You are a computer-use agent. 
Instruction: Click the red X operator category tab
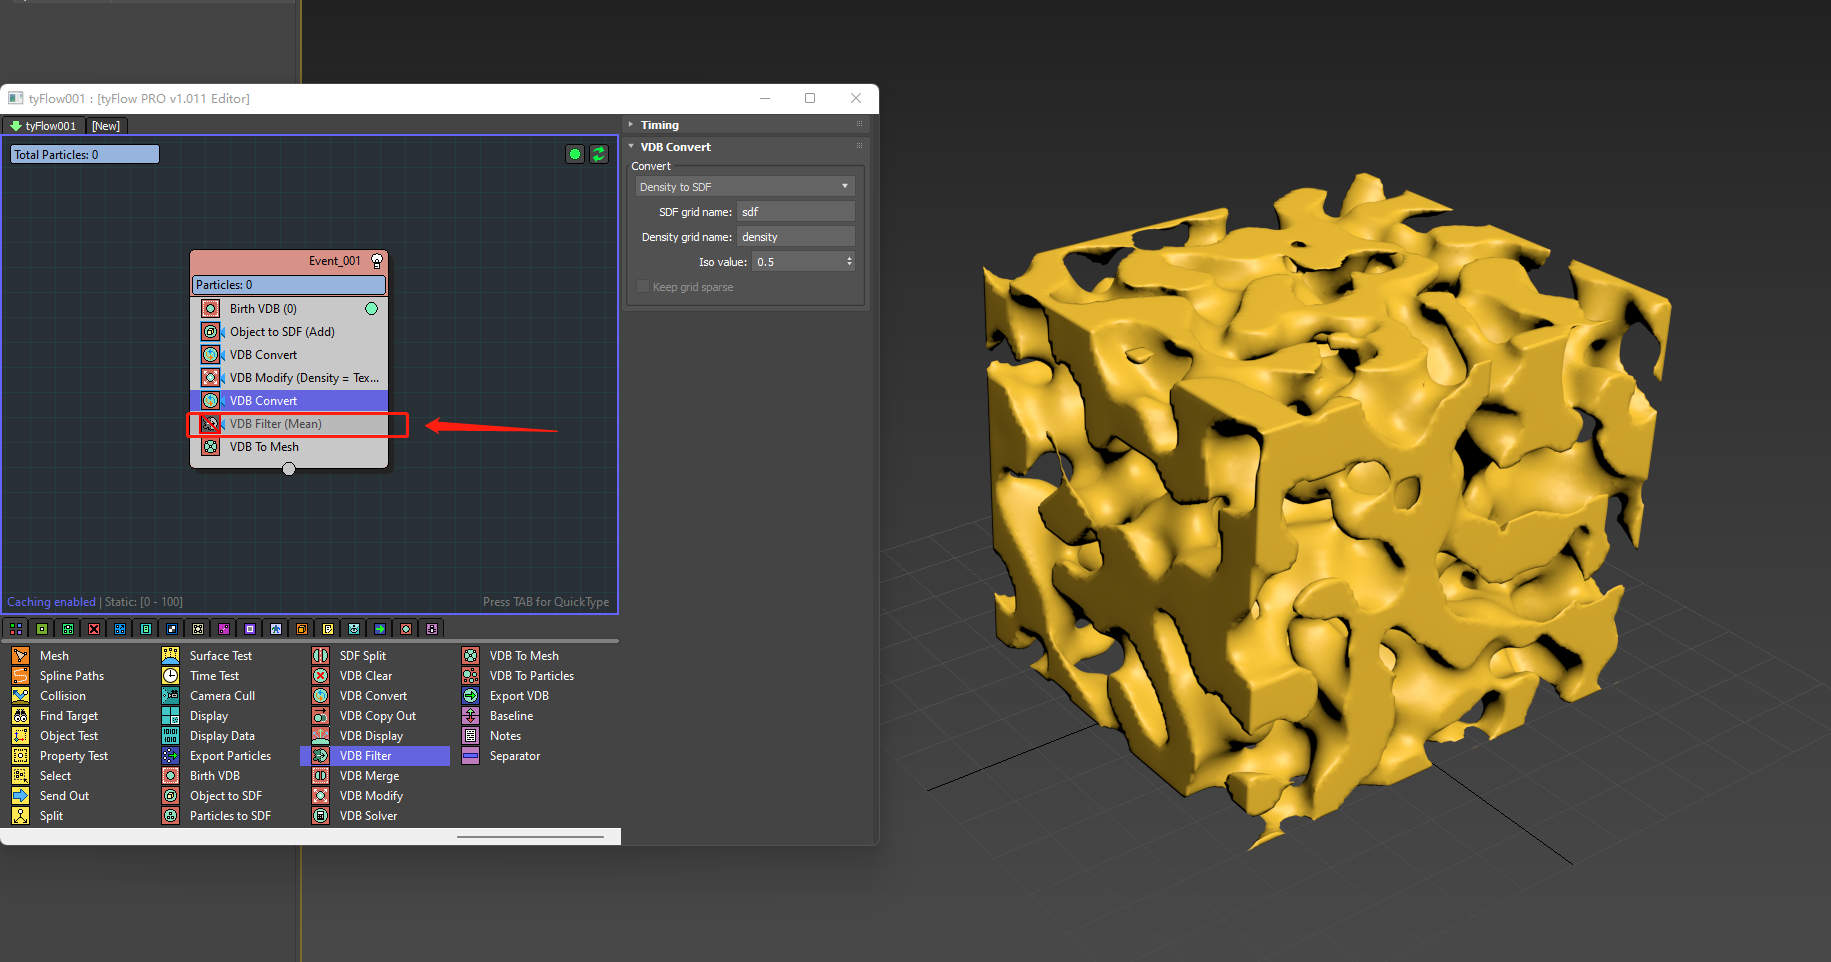coord(94,629)
